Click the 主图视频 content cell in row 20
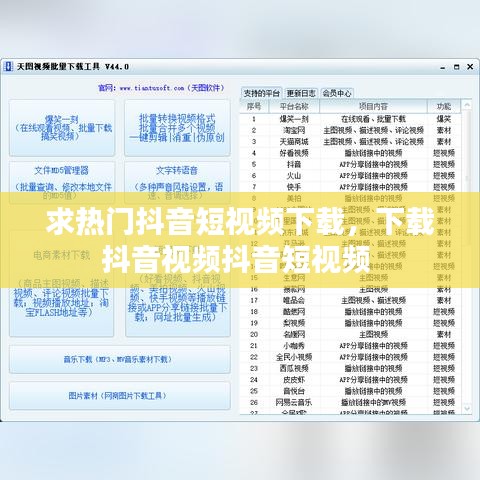Image resolution: width=480 pixels, height=480 pixels. coord(373,334)
